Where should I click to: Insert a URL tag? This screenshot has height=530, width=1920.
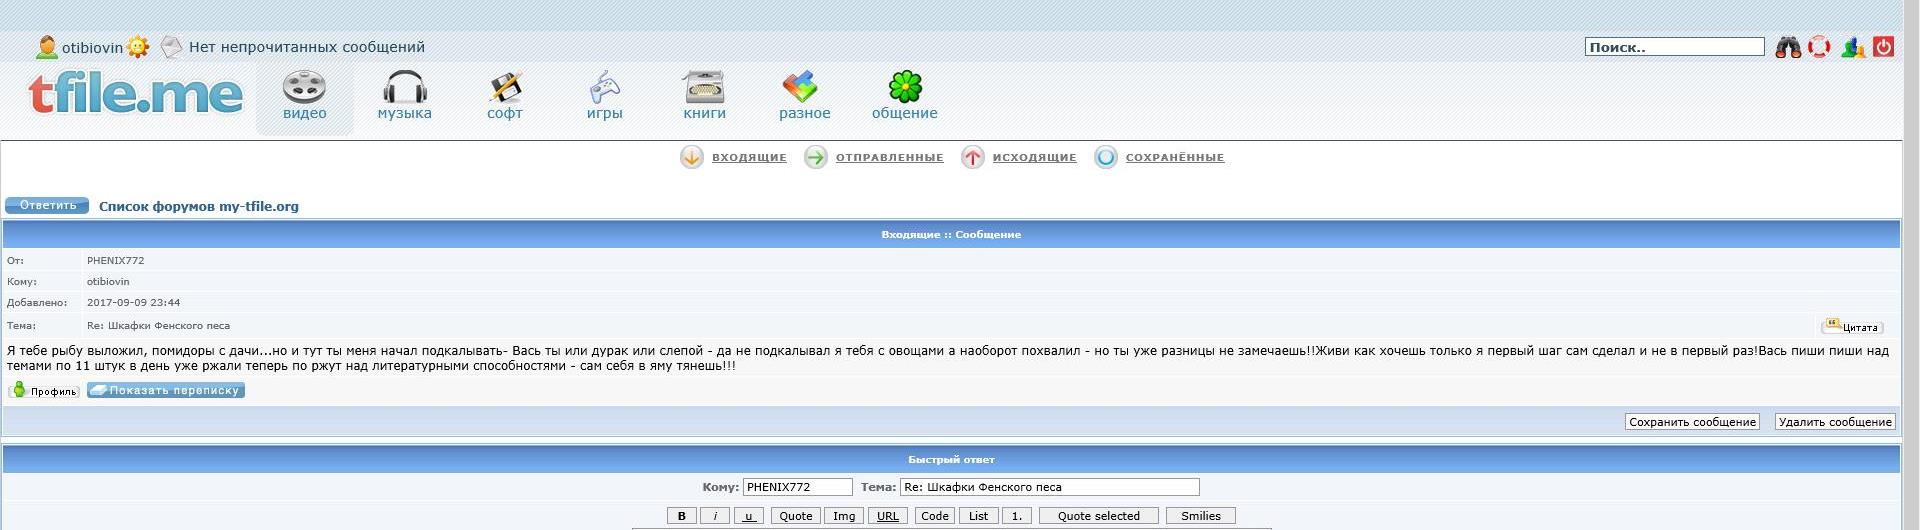pyautogui.click(x=888, y=516)
